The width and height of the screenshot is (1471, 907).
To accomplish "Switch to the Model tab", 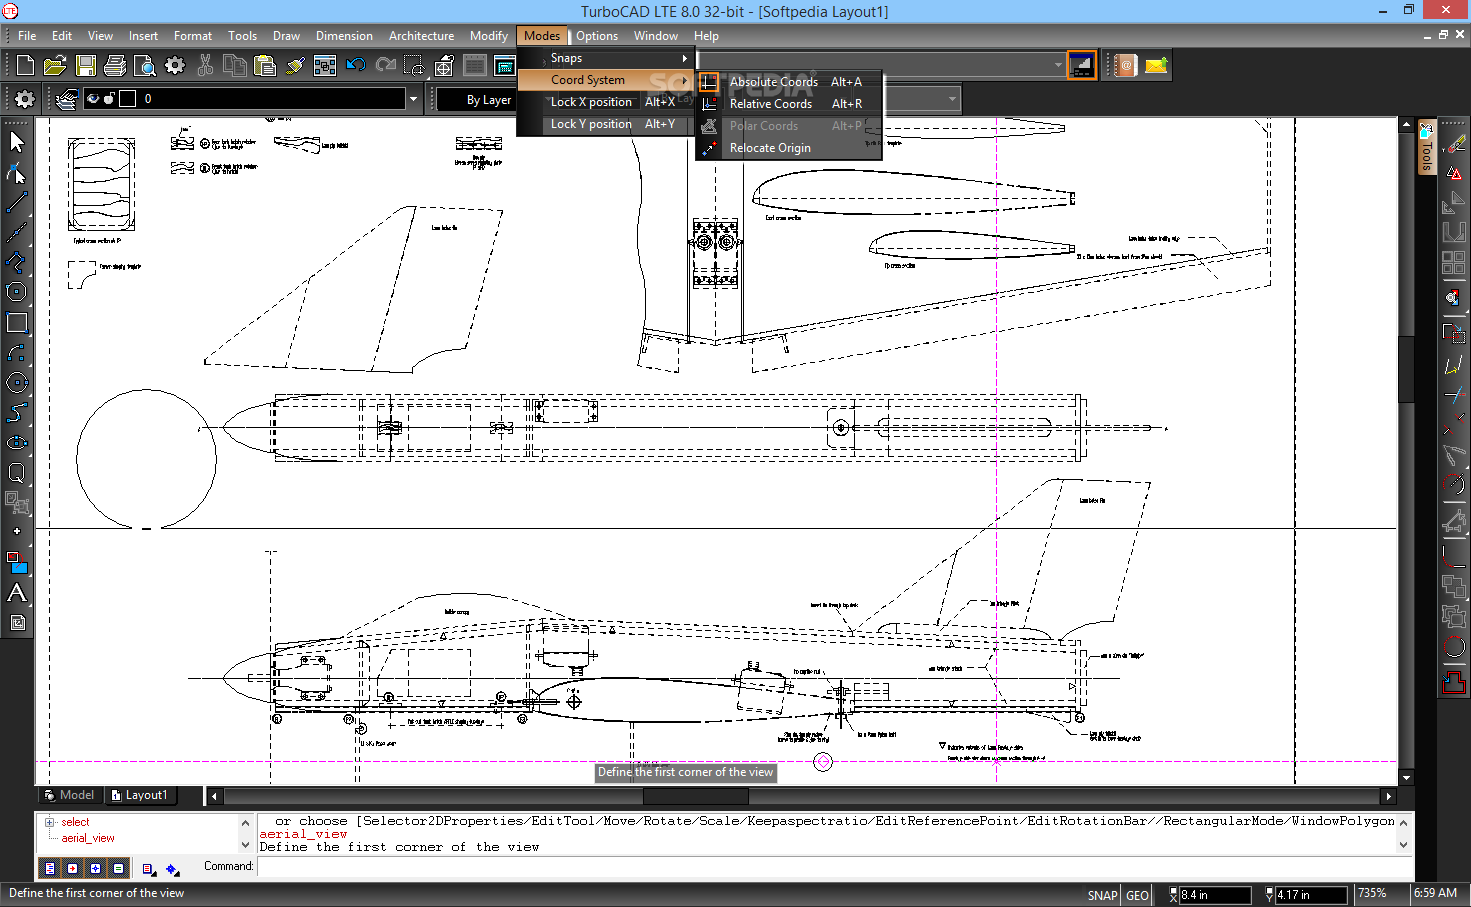I will 69,795.
